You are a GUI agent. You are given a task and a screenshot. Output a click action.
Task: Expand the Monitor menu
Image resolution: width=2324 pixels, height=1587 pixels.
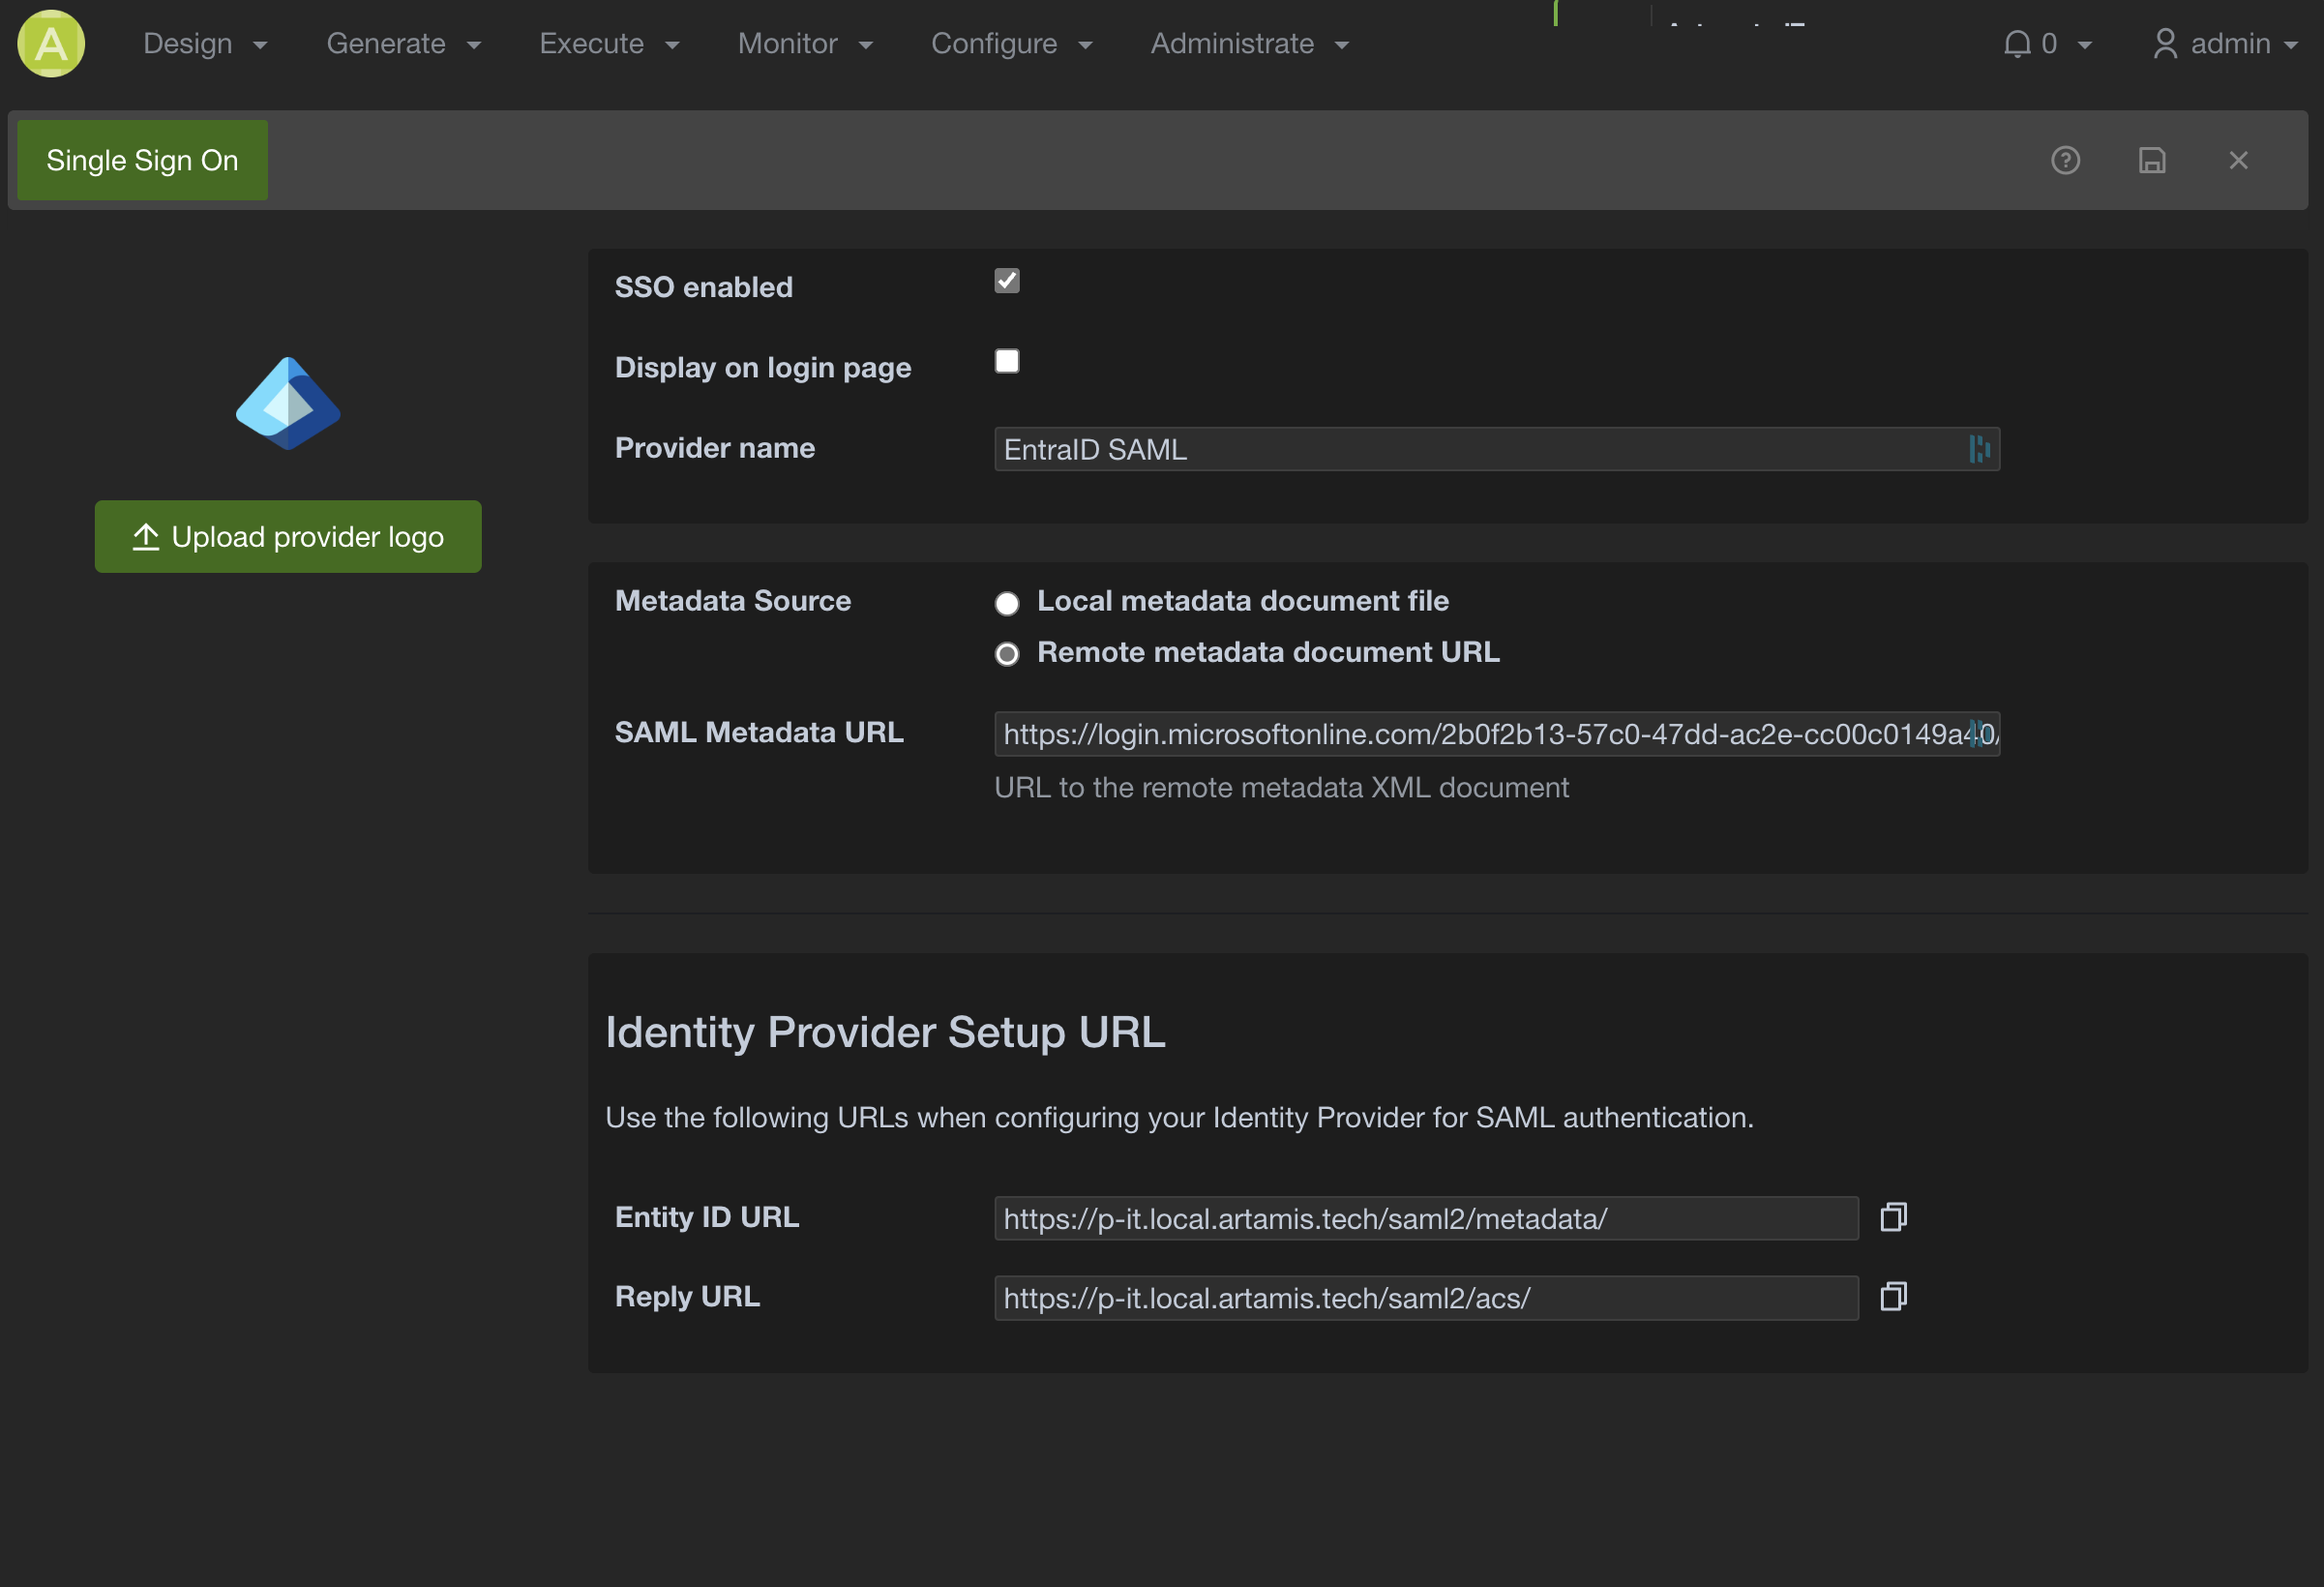805,44
